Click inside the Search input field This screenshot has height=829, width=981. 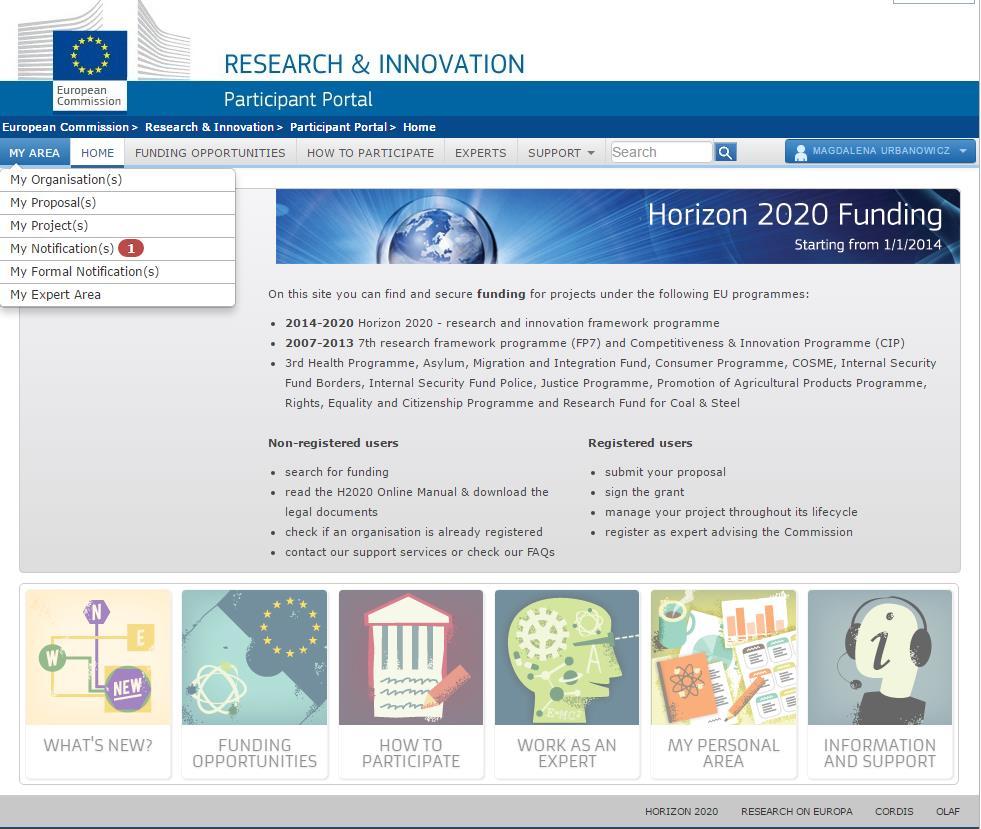tap(661, 152)
